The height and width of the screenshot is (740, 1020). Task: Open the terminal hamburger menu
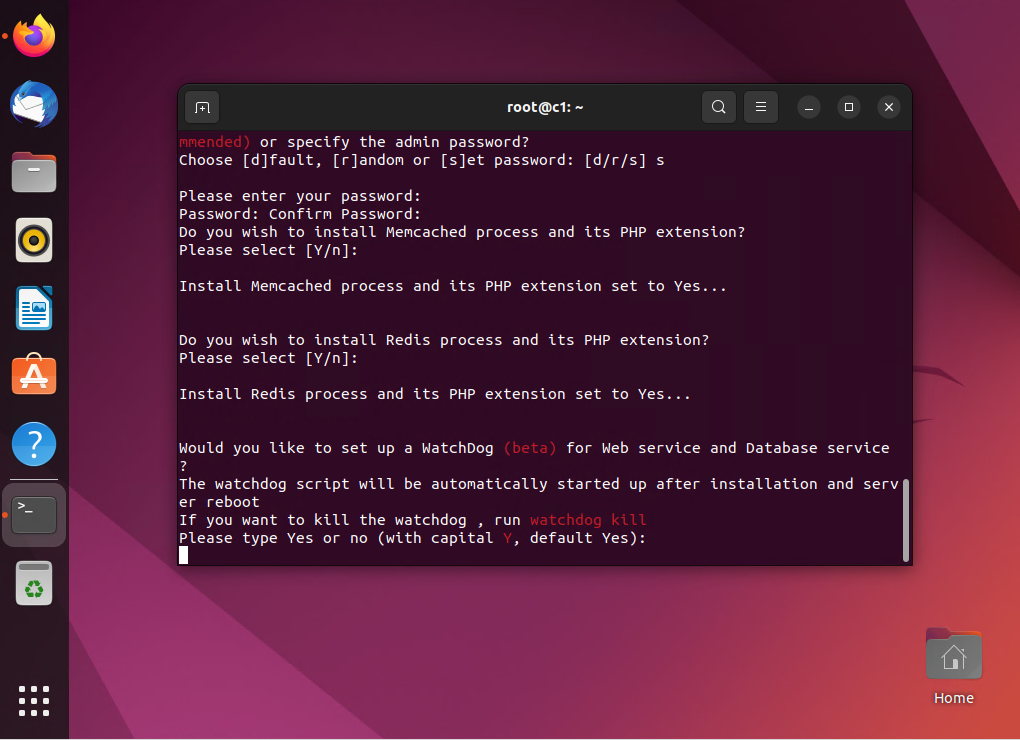pyautogui.click(x=760, y=107)
